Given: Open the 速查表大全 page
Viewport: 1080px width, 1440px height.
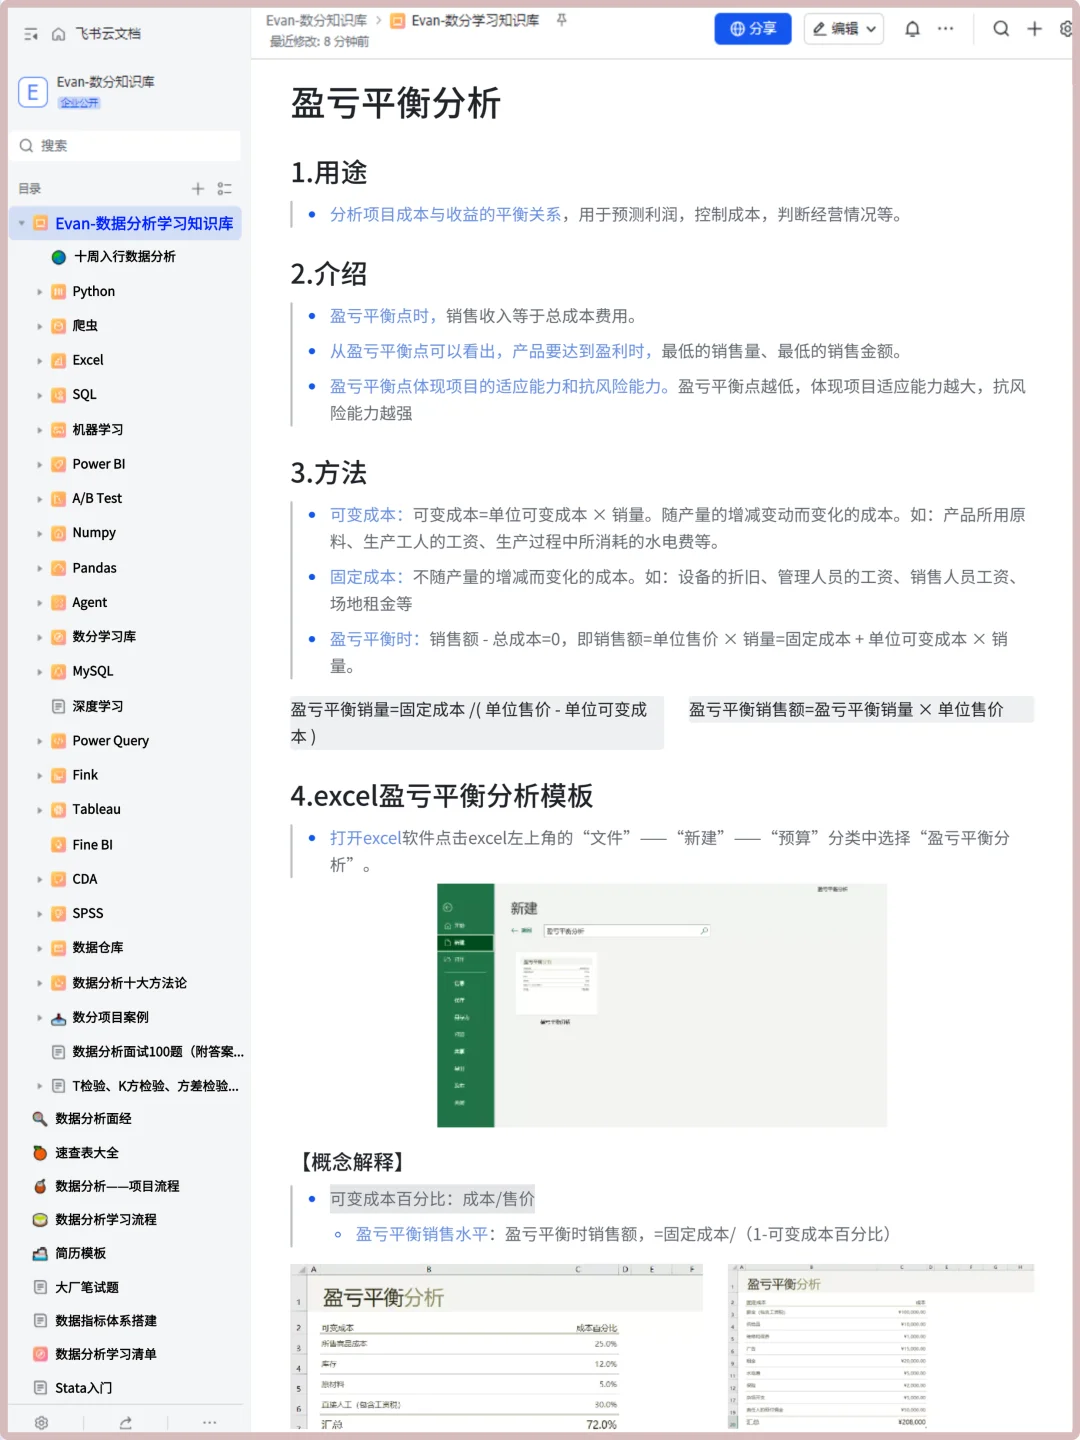Looking at the screenshot, I should point(86,1153).
